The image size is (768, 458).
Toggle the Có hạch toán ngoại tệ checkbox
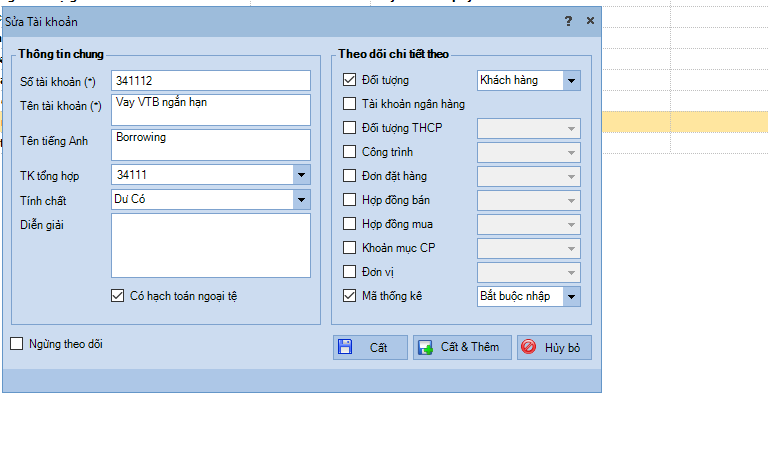click(118, 296)
